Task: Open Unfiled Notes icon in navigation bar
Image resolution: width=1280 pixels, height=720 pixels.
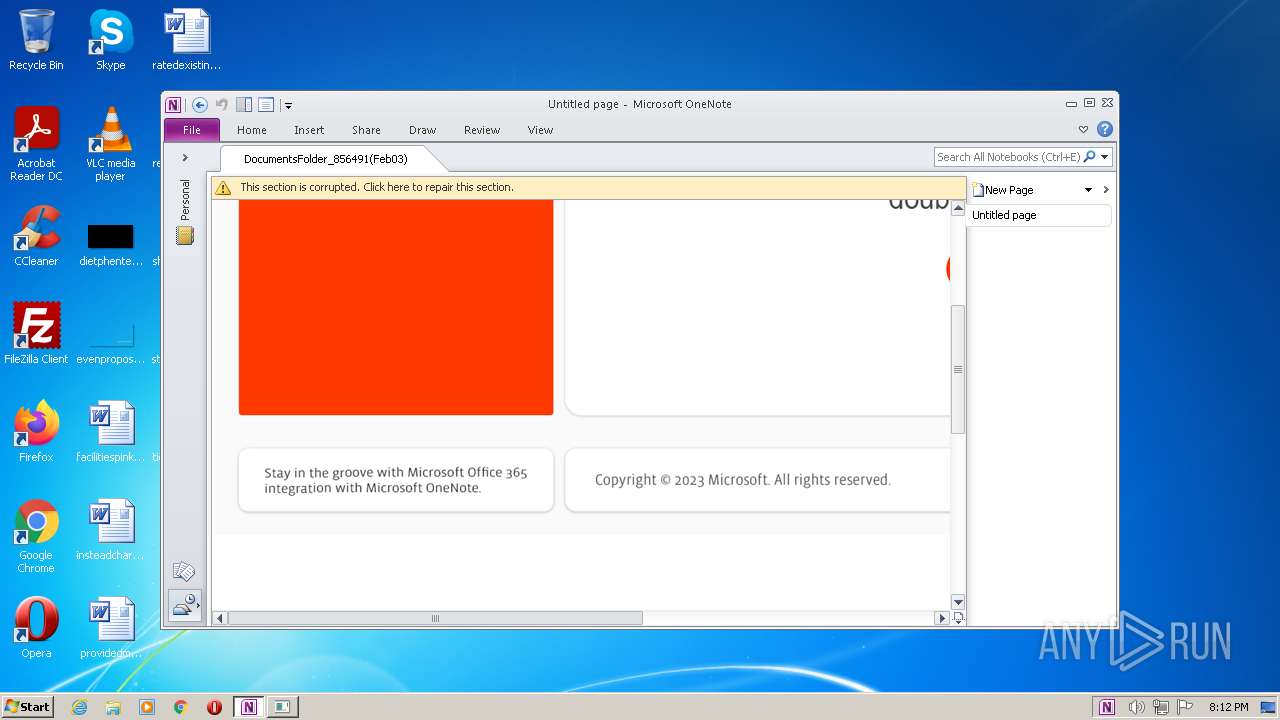Action: click(184, 571)
